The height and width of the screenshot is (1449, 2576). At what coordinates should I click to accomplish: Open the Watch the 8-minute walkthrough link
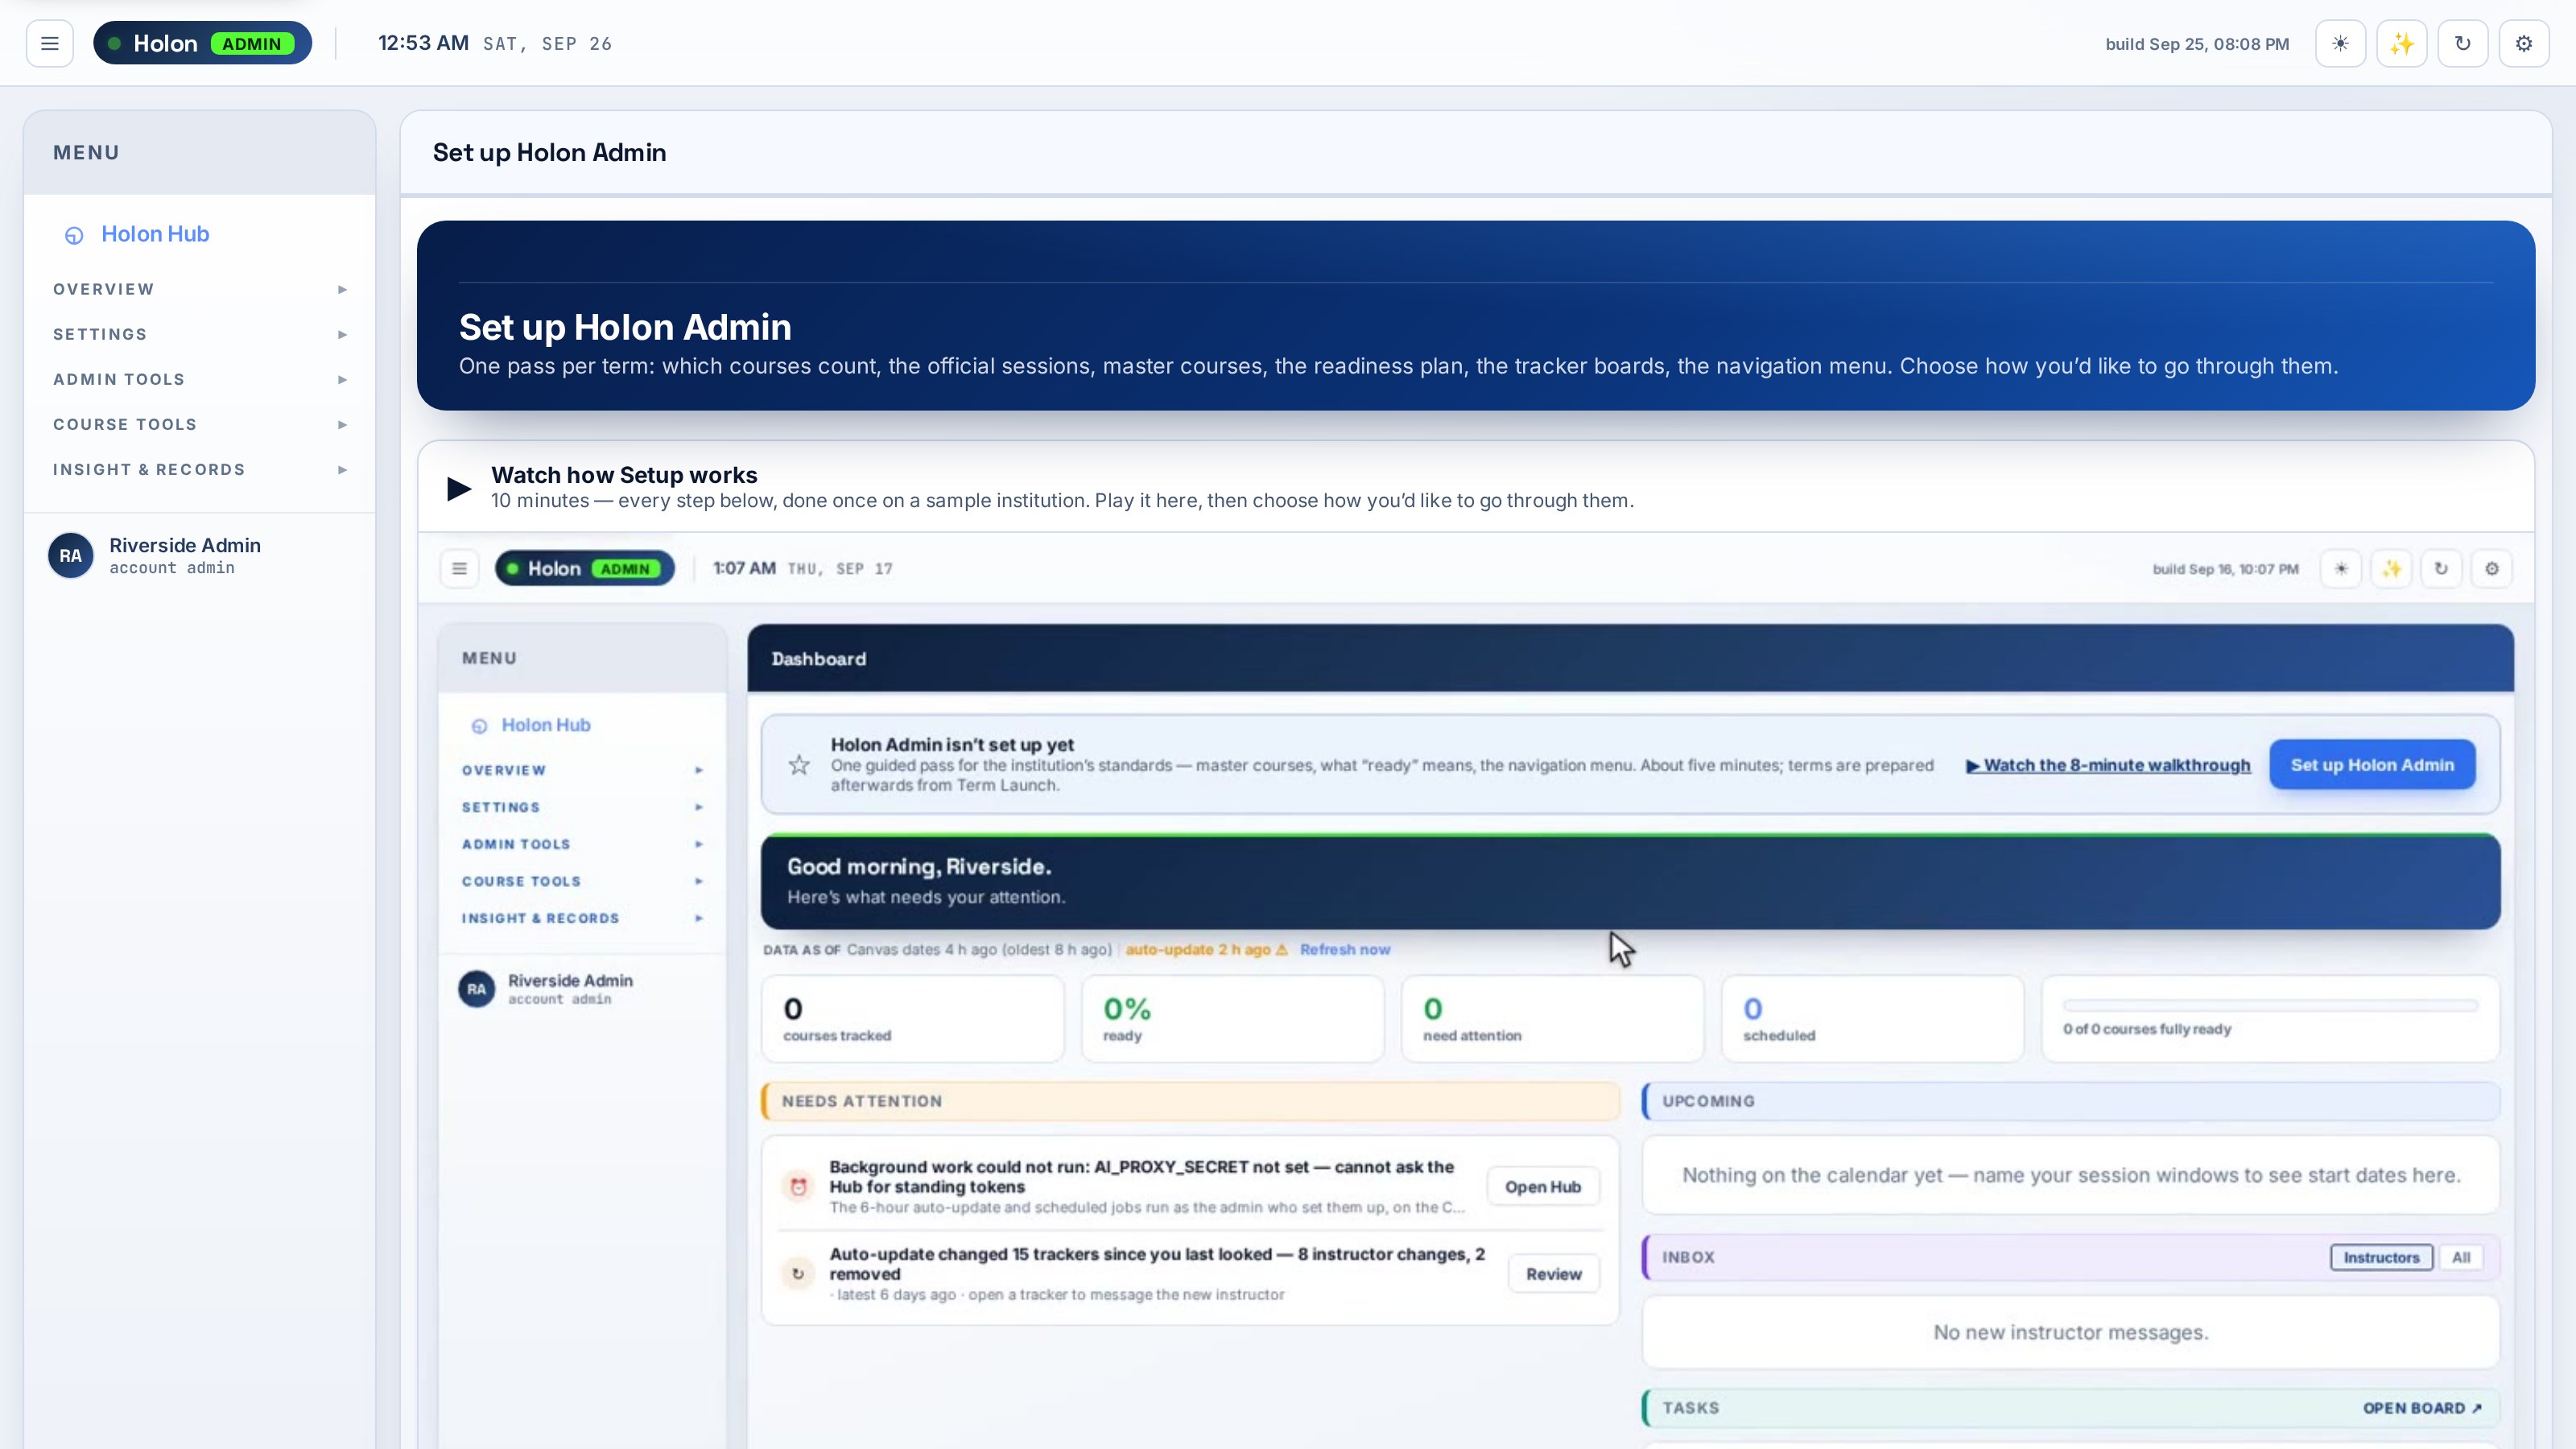click(x=2108, y=765)
